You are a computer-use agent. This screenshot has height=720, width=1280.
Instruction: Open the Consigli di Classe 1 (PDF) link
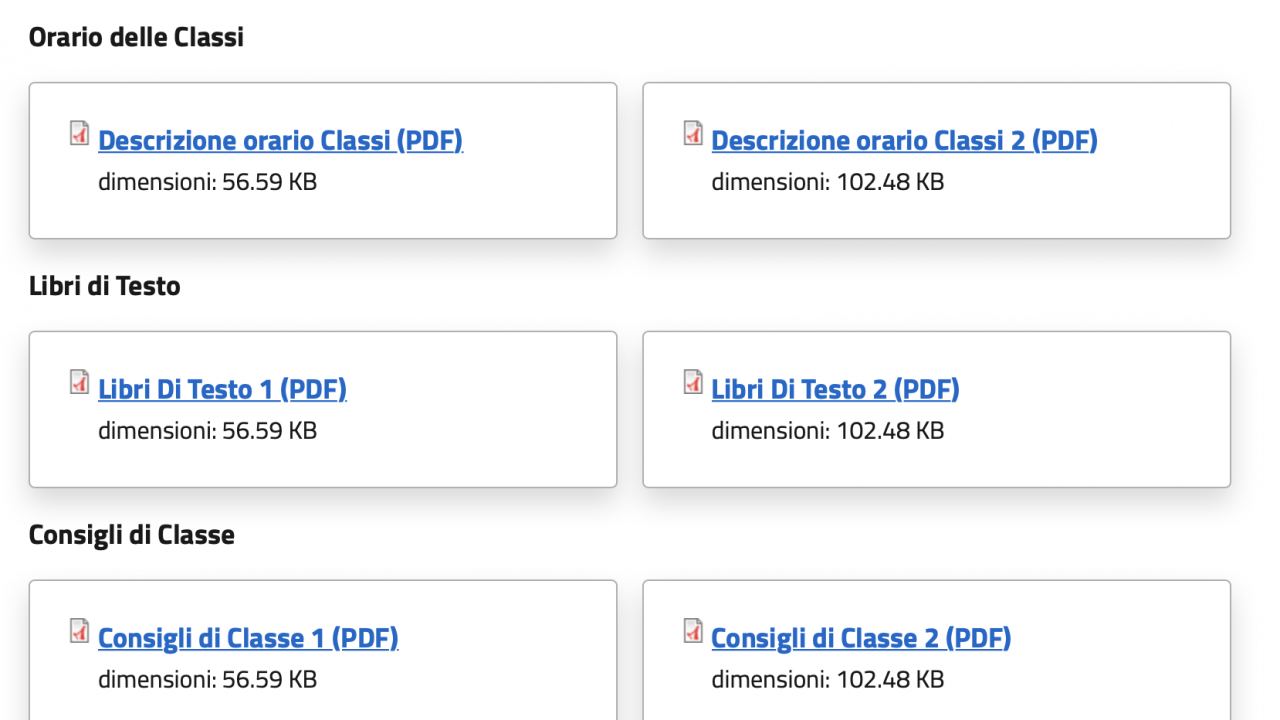coord(248,639)
